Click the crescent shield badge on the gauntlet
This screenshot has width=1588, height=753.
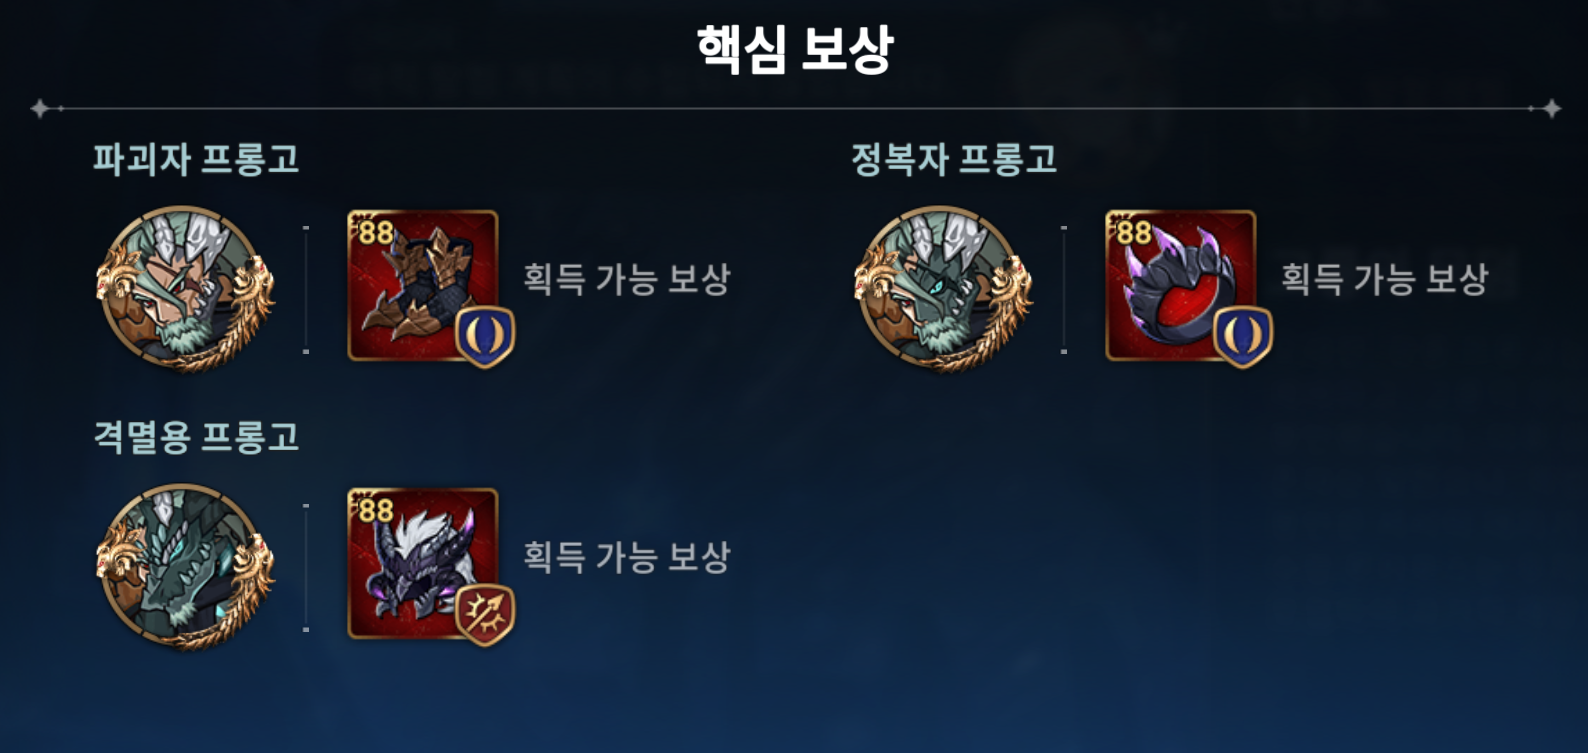[x=485, y=337]
